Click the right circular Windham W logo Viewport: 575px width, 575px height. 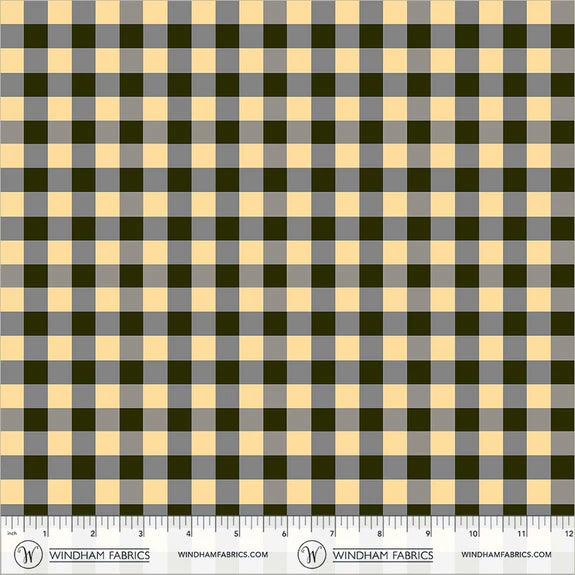(312, 554)
